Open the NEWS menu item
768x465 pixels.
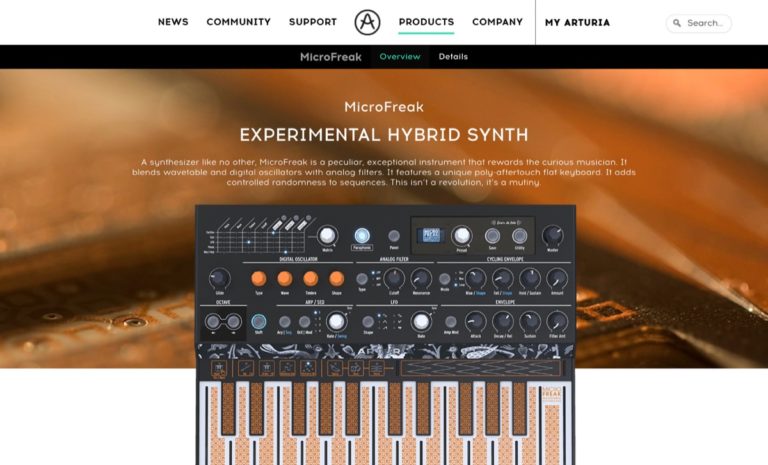click(173, 22)
